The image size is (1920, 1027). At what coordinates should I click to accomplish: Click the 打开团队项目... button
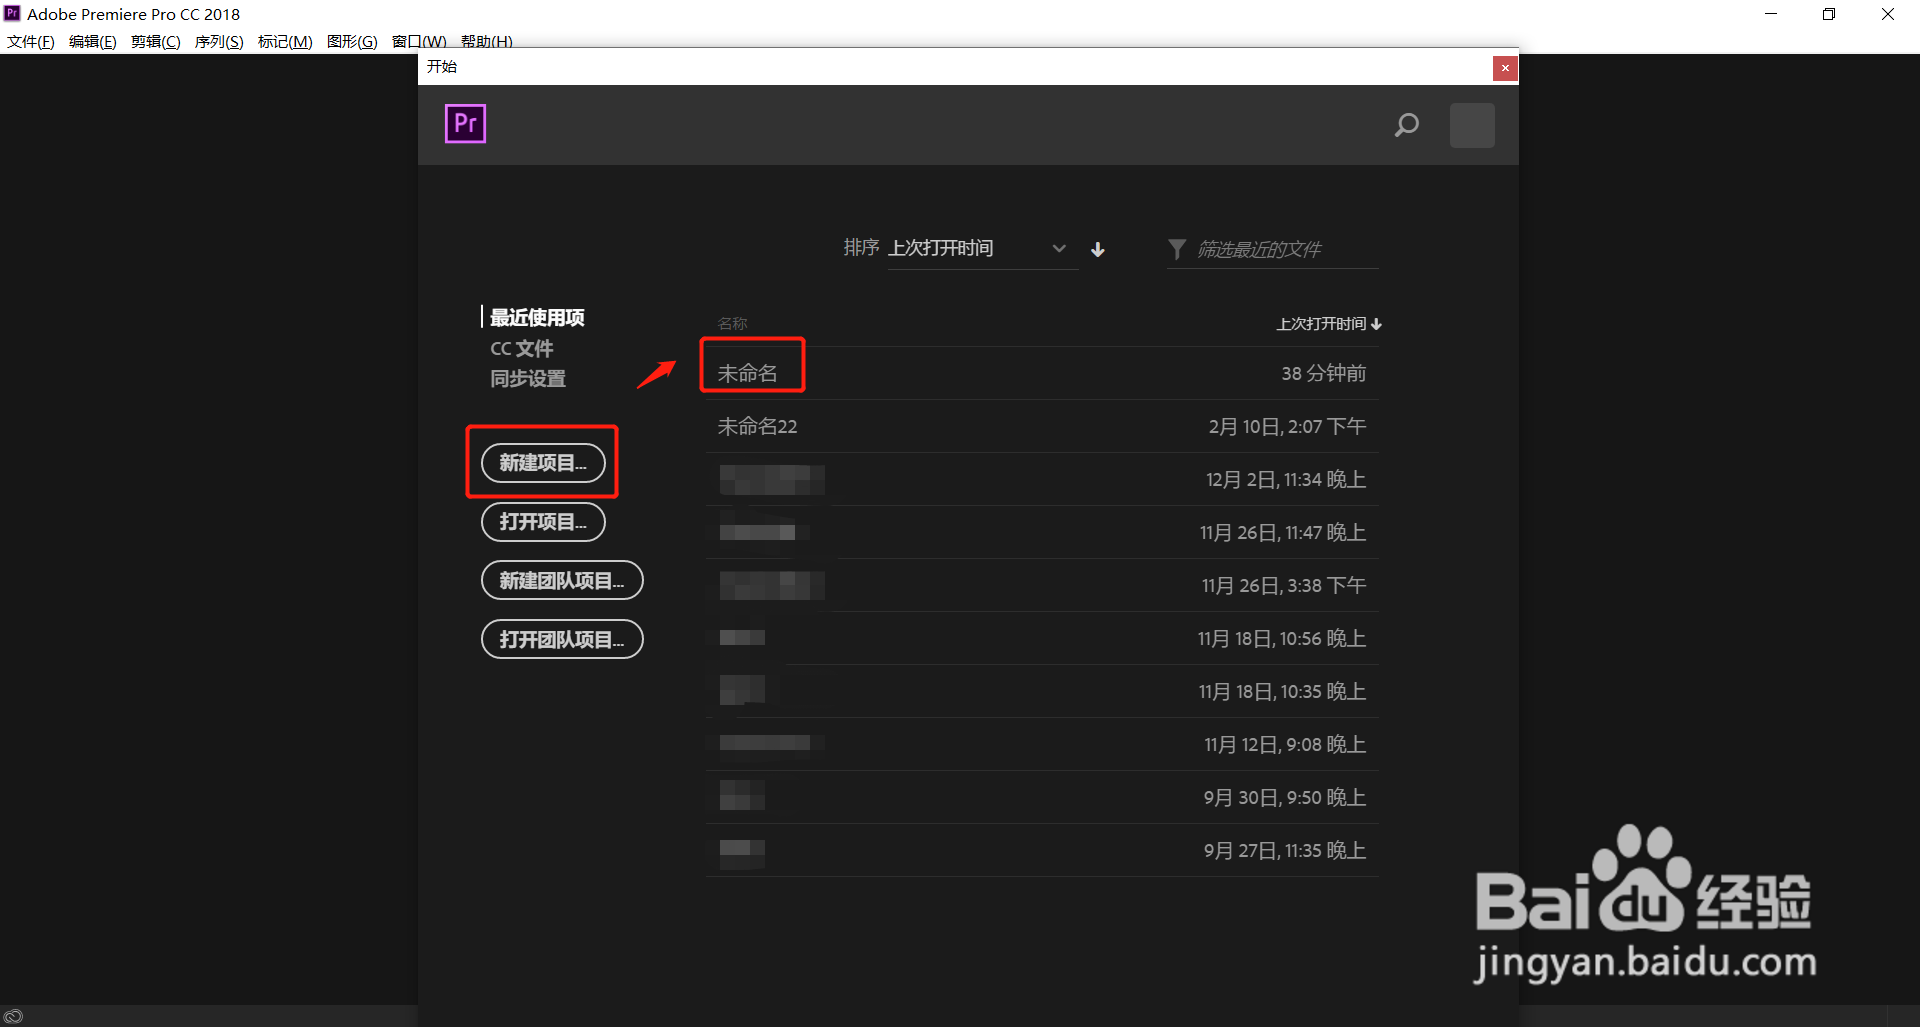pos(562,639)
